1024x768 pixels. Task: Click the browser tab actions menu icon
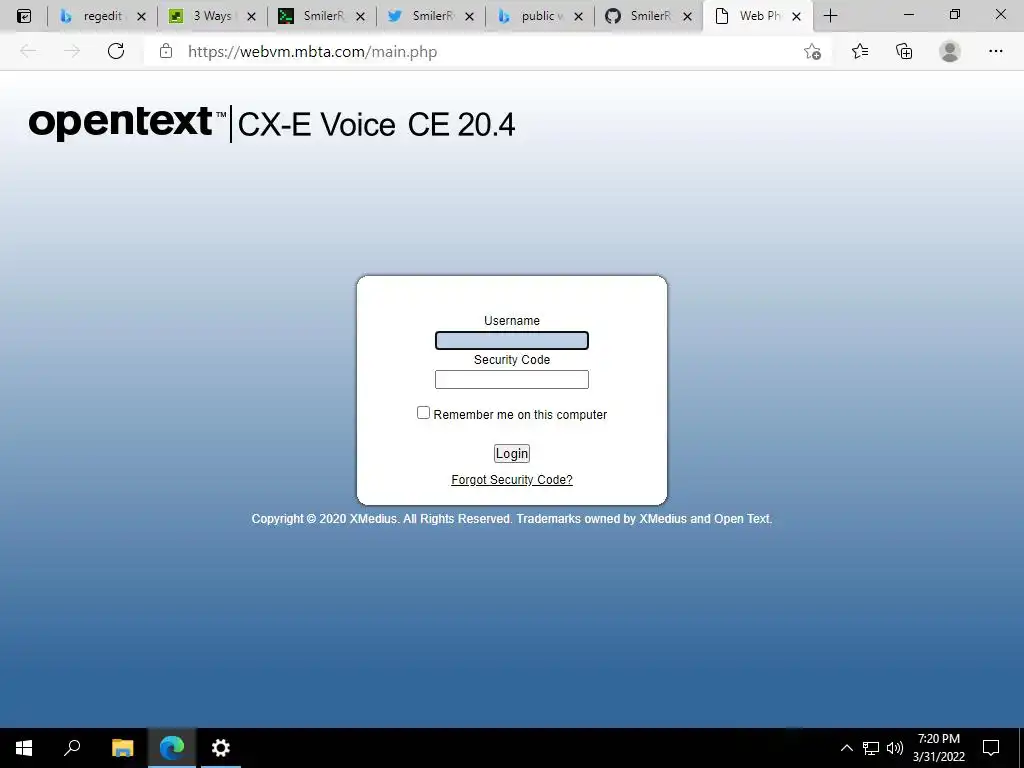click(24, 16)
